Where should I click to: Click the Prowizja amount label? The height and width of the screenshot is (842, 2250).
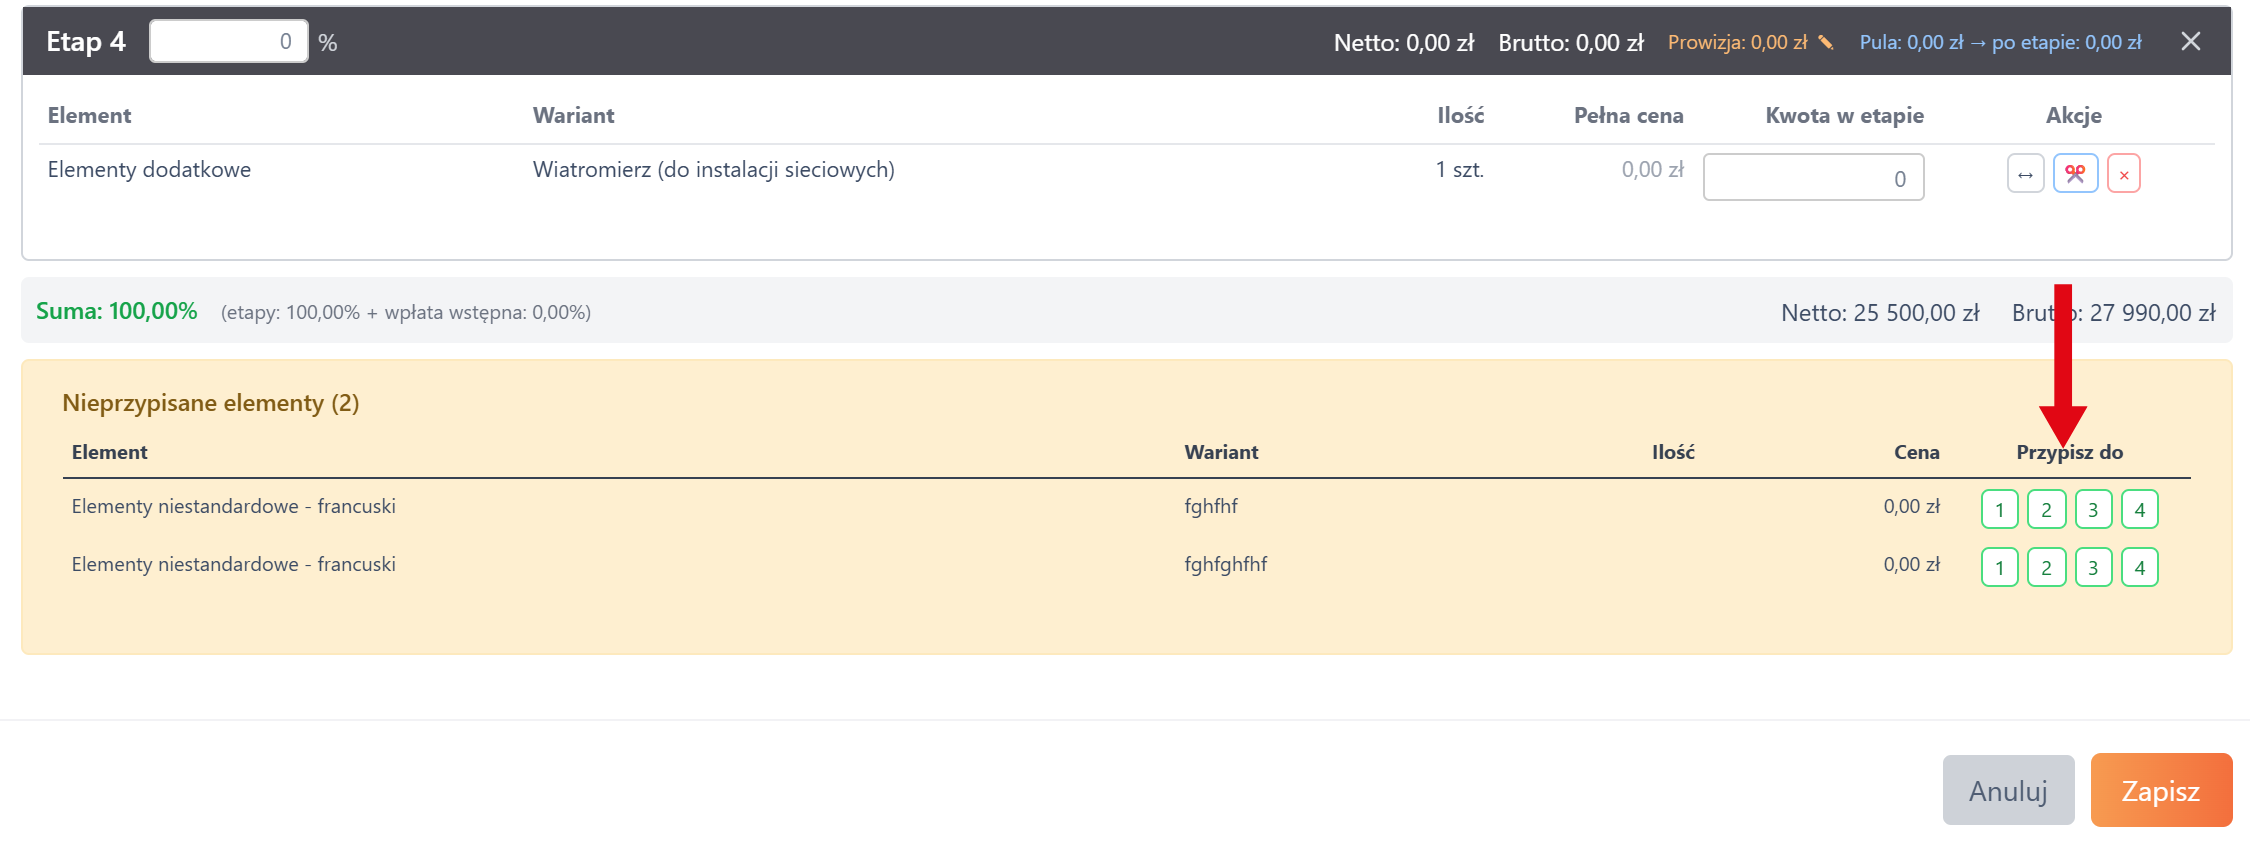click(x=1737, y=42)
